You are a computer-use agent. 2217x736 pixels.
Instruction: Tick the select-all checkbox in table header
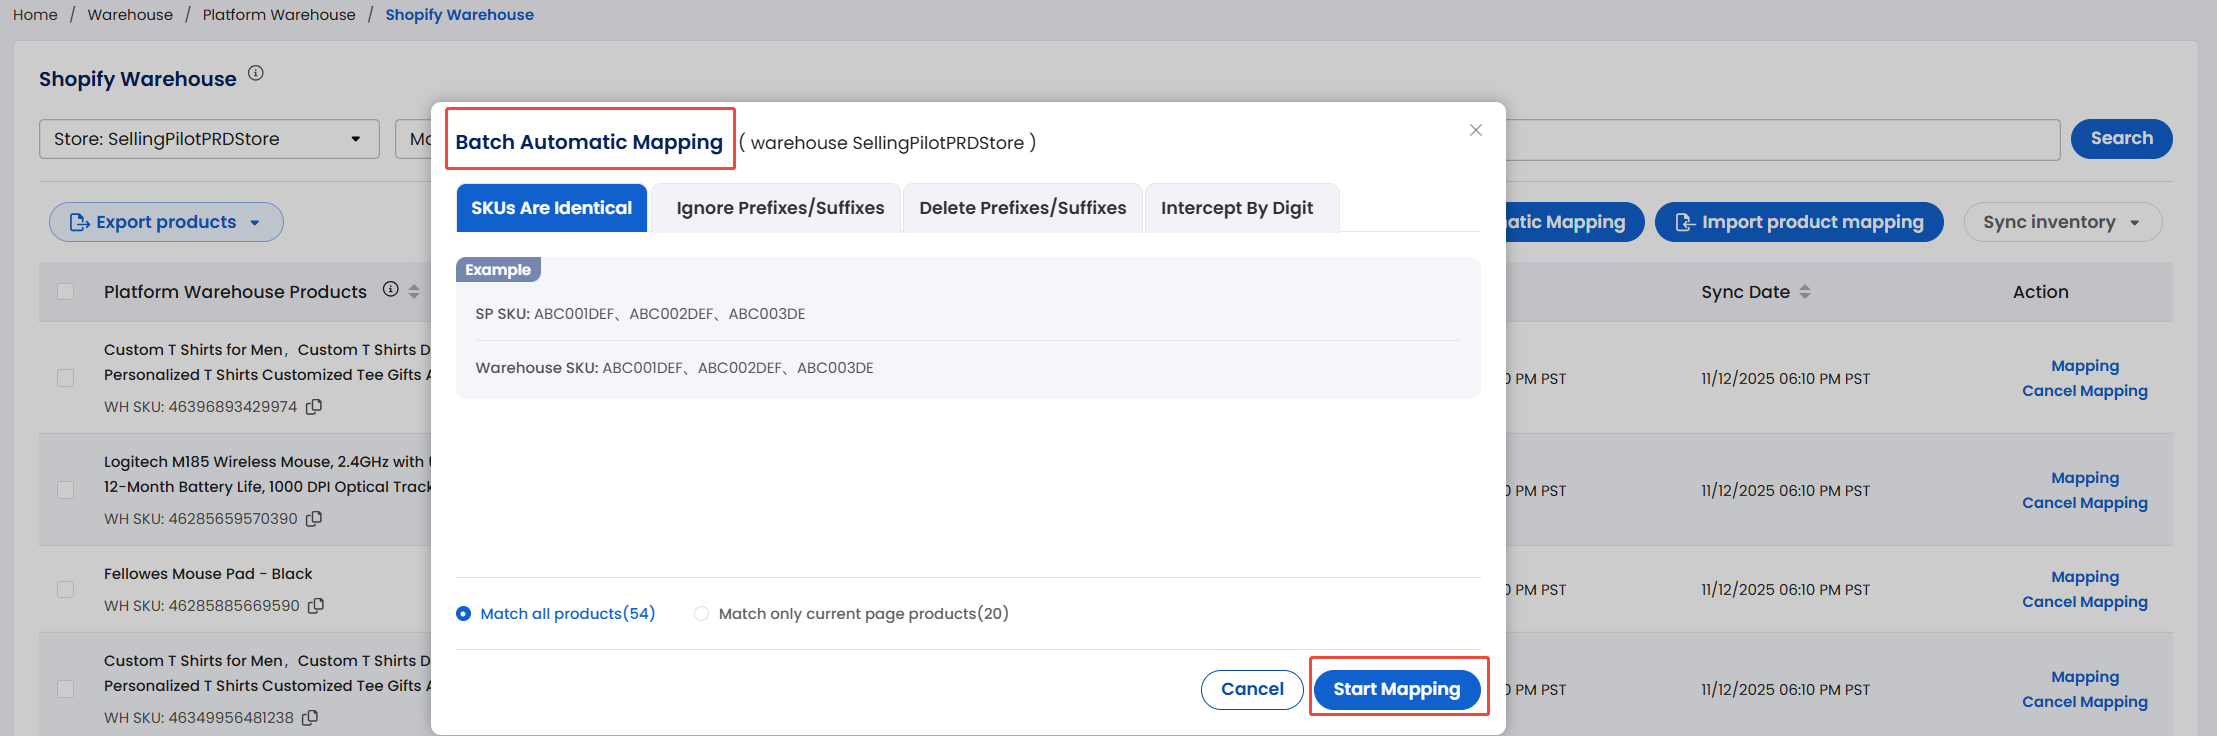(x=66, y=292)
